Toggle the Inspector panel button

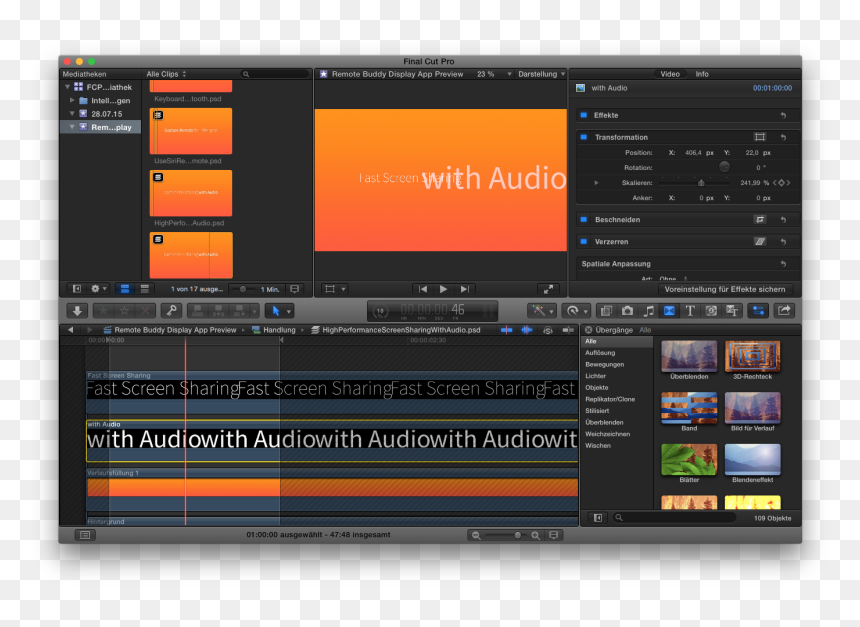coord(758,311)
